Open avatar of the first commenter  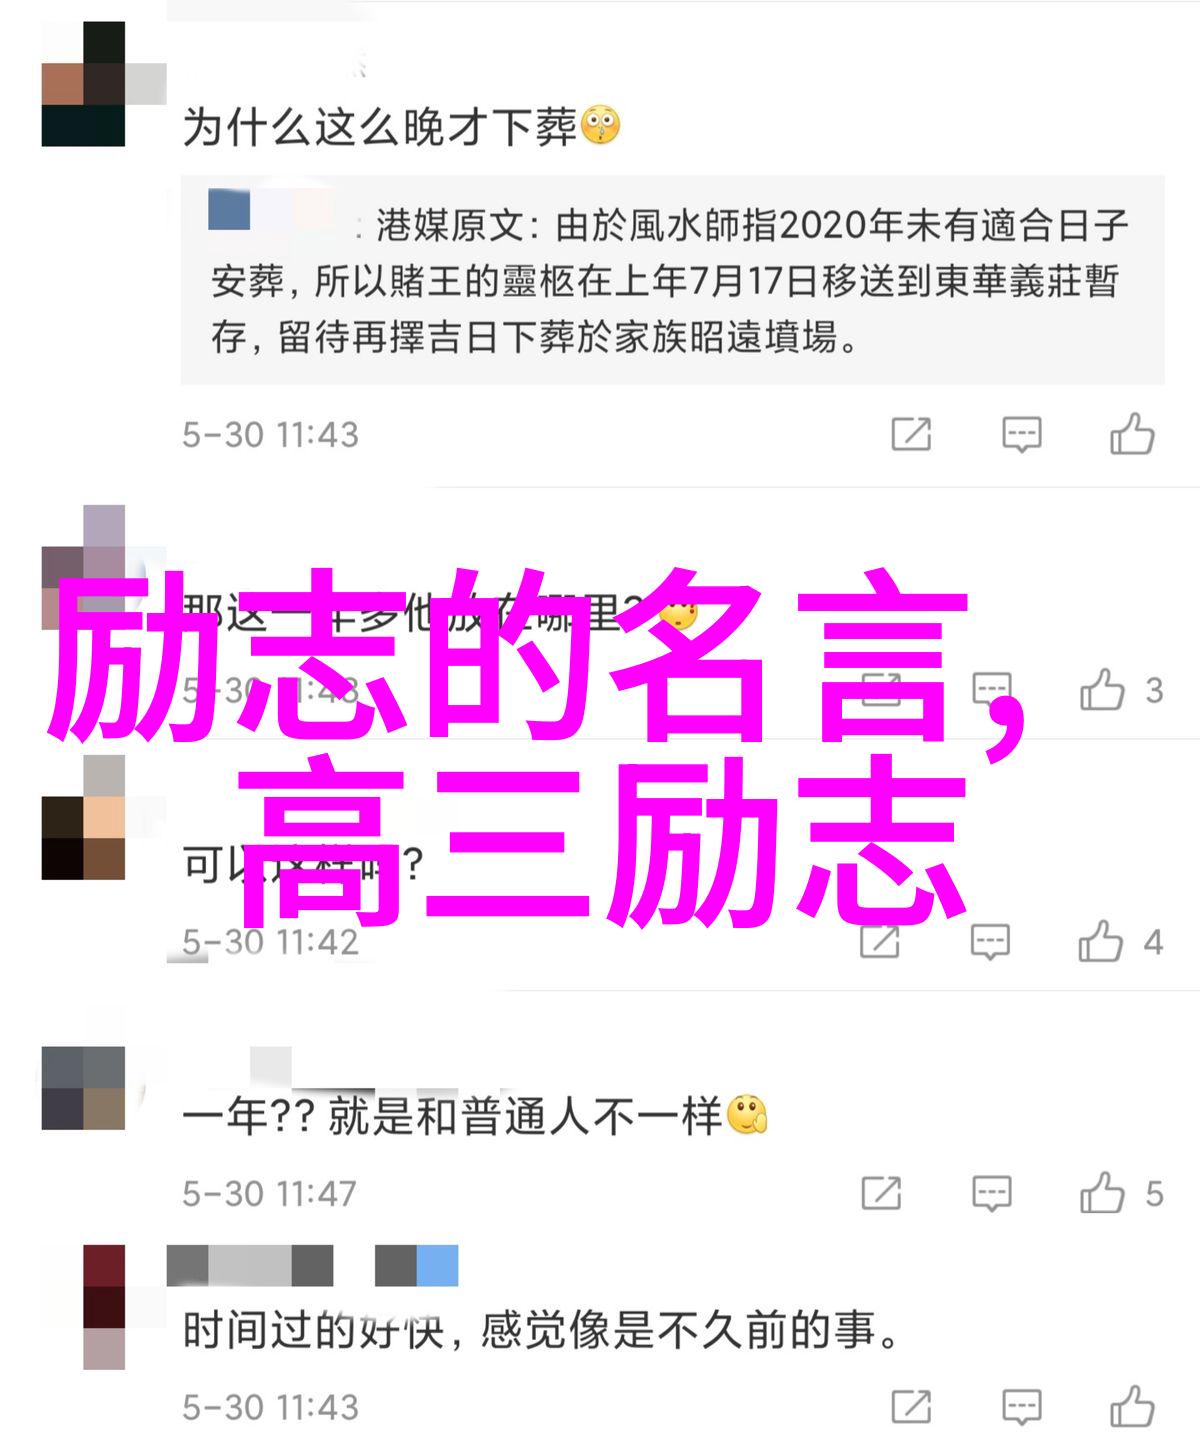click(84, 84)
